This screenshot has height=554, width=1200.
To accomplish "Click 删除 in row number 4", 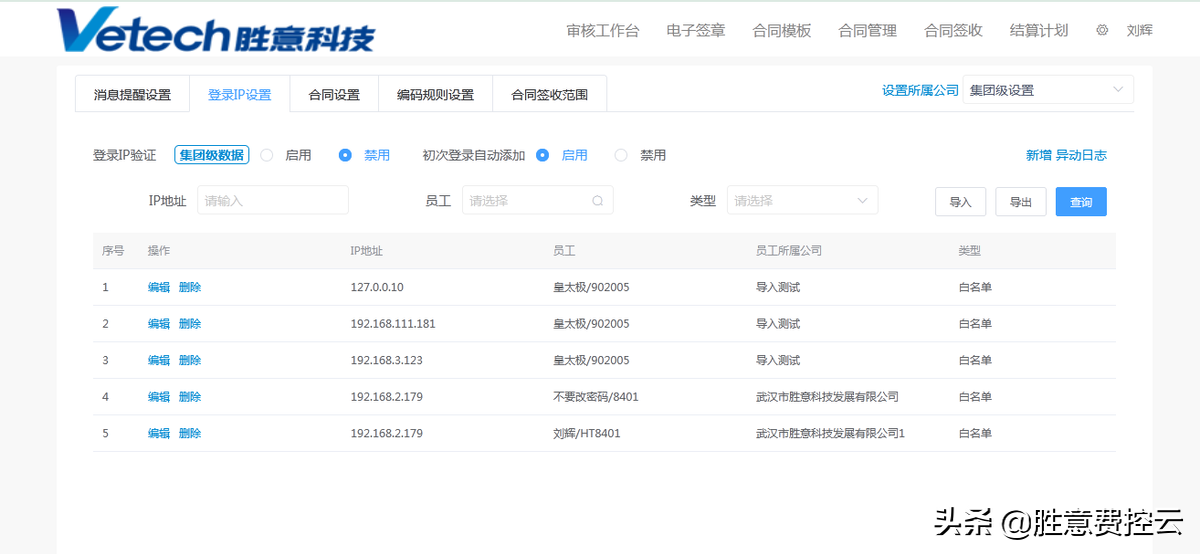I will 190,397.
